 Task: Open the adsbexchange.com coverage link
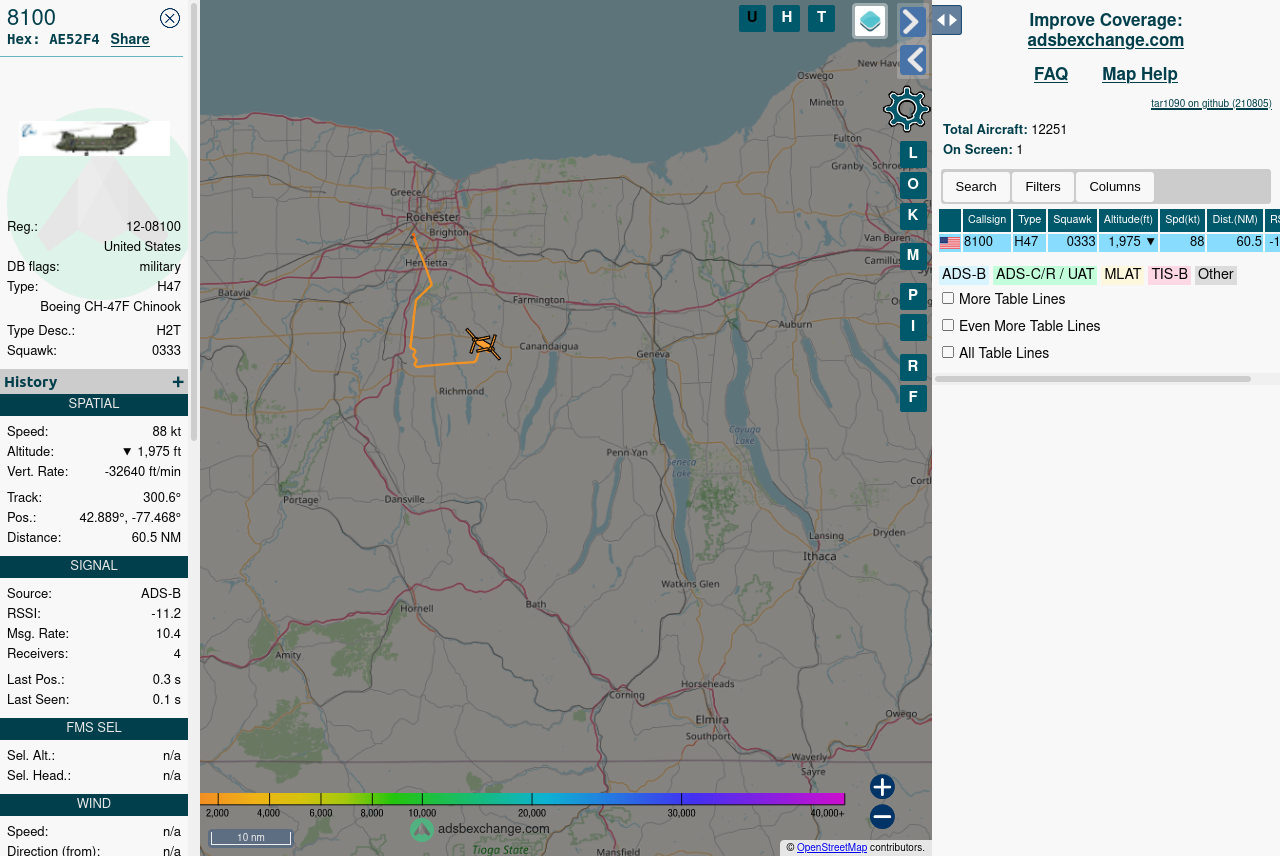point(1106,40)
